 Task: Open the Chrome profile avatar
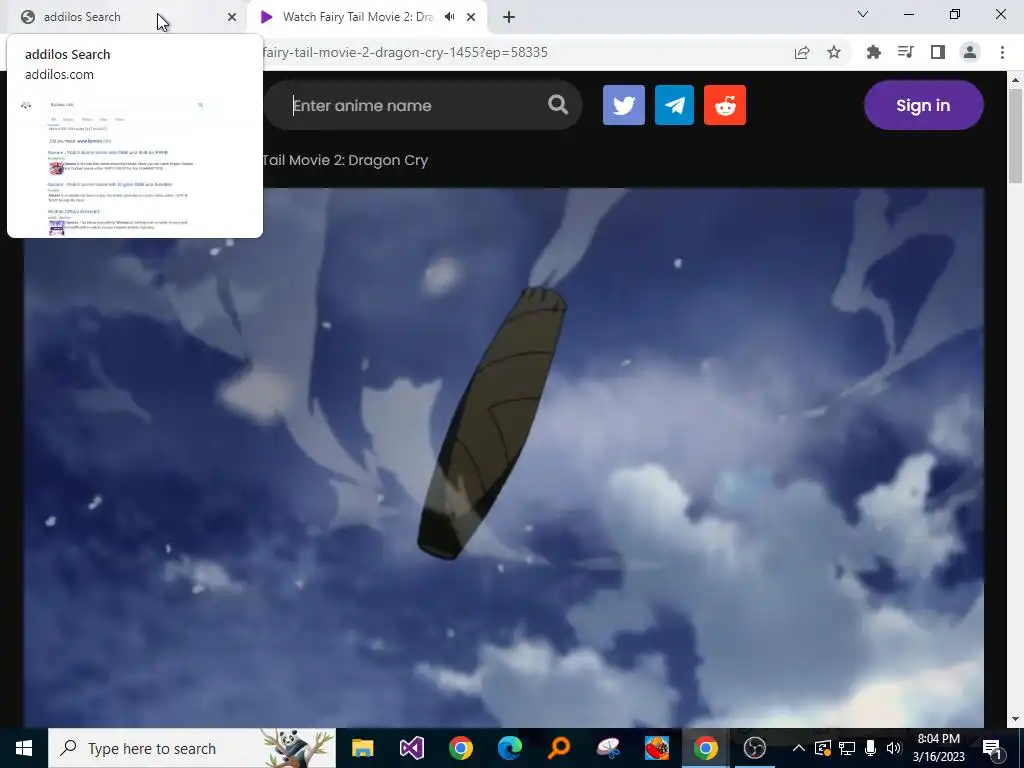click(x=970, y=52)
